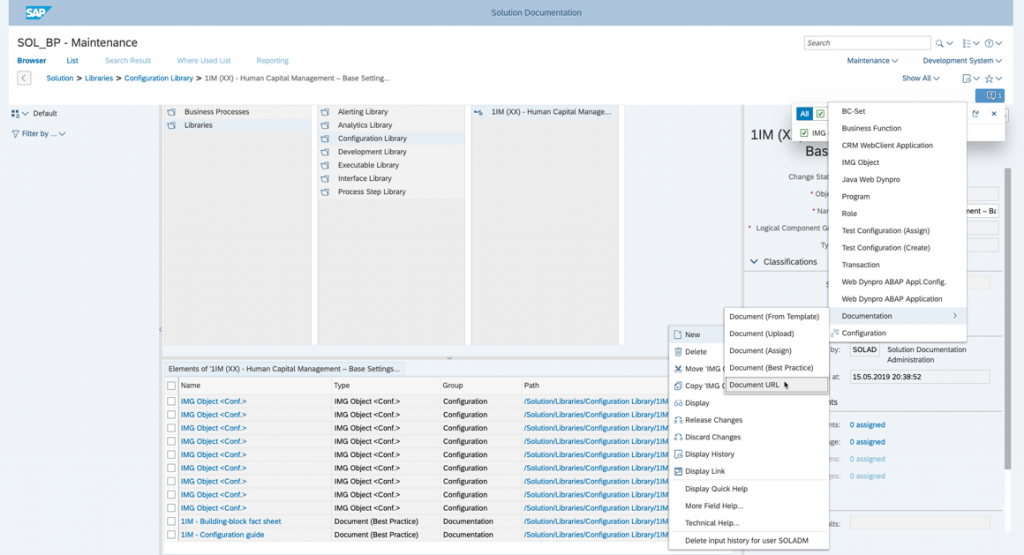Image resolution: width=1024 pixels, height=555 pixels.
Task: Toggle the green checkmark filter beside All
Action: pyautogui.click(x=820, y=114)
